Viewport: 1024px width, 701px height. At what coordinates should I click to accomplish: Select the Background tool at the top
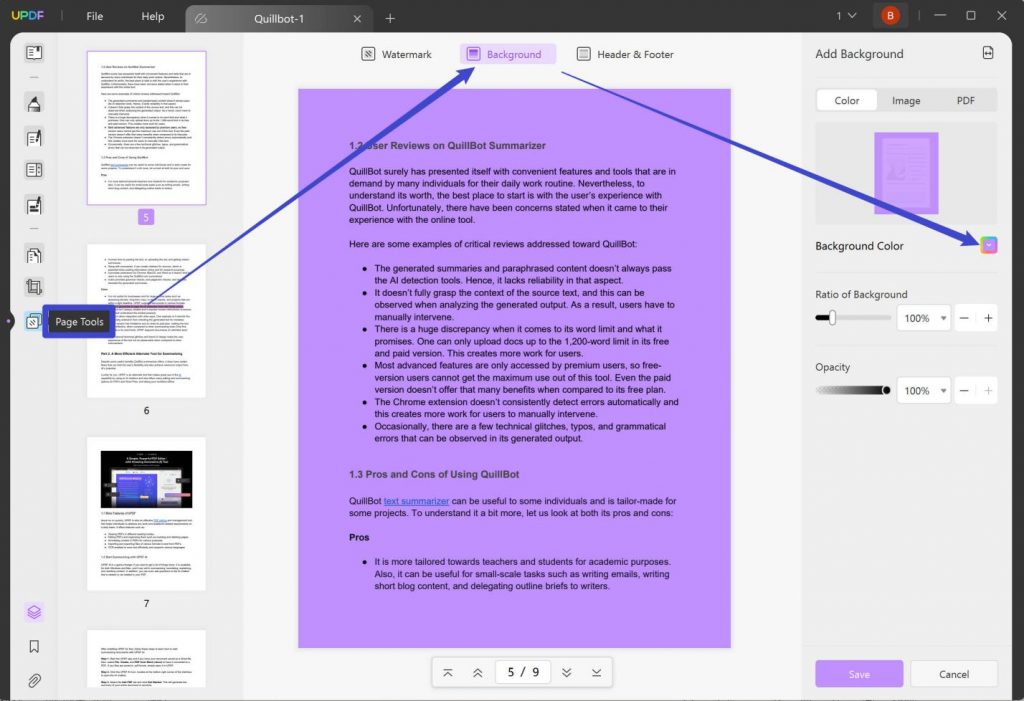click(507, 54)
